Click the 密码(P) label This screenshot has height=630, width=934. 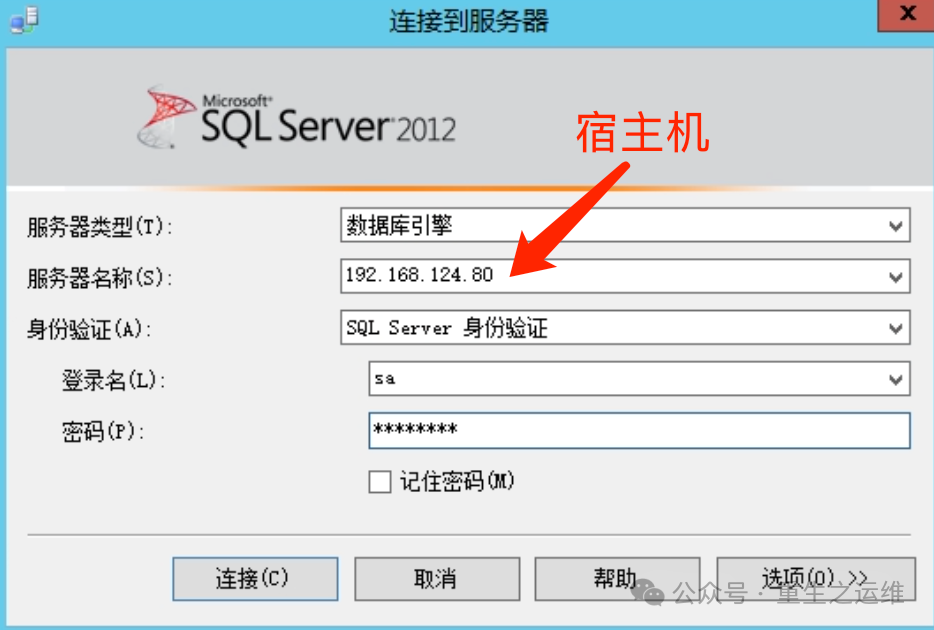click(x=103, y=432)
